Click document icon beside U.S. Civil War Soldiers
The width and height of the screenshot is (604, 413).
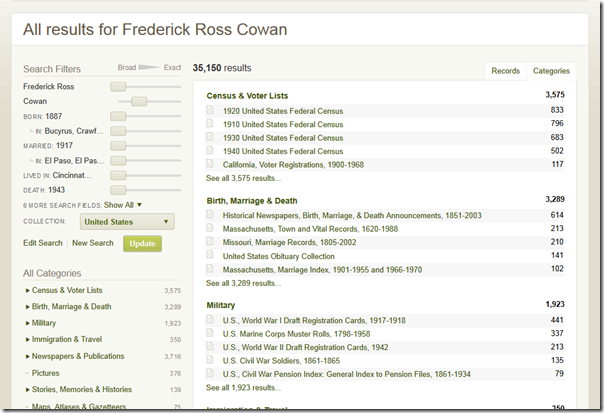210,360
